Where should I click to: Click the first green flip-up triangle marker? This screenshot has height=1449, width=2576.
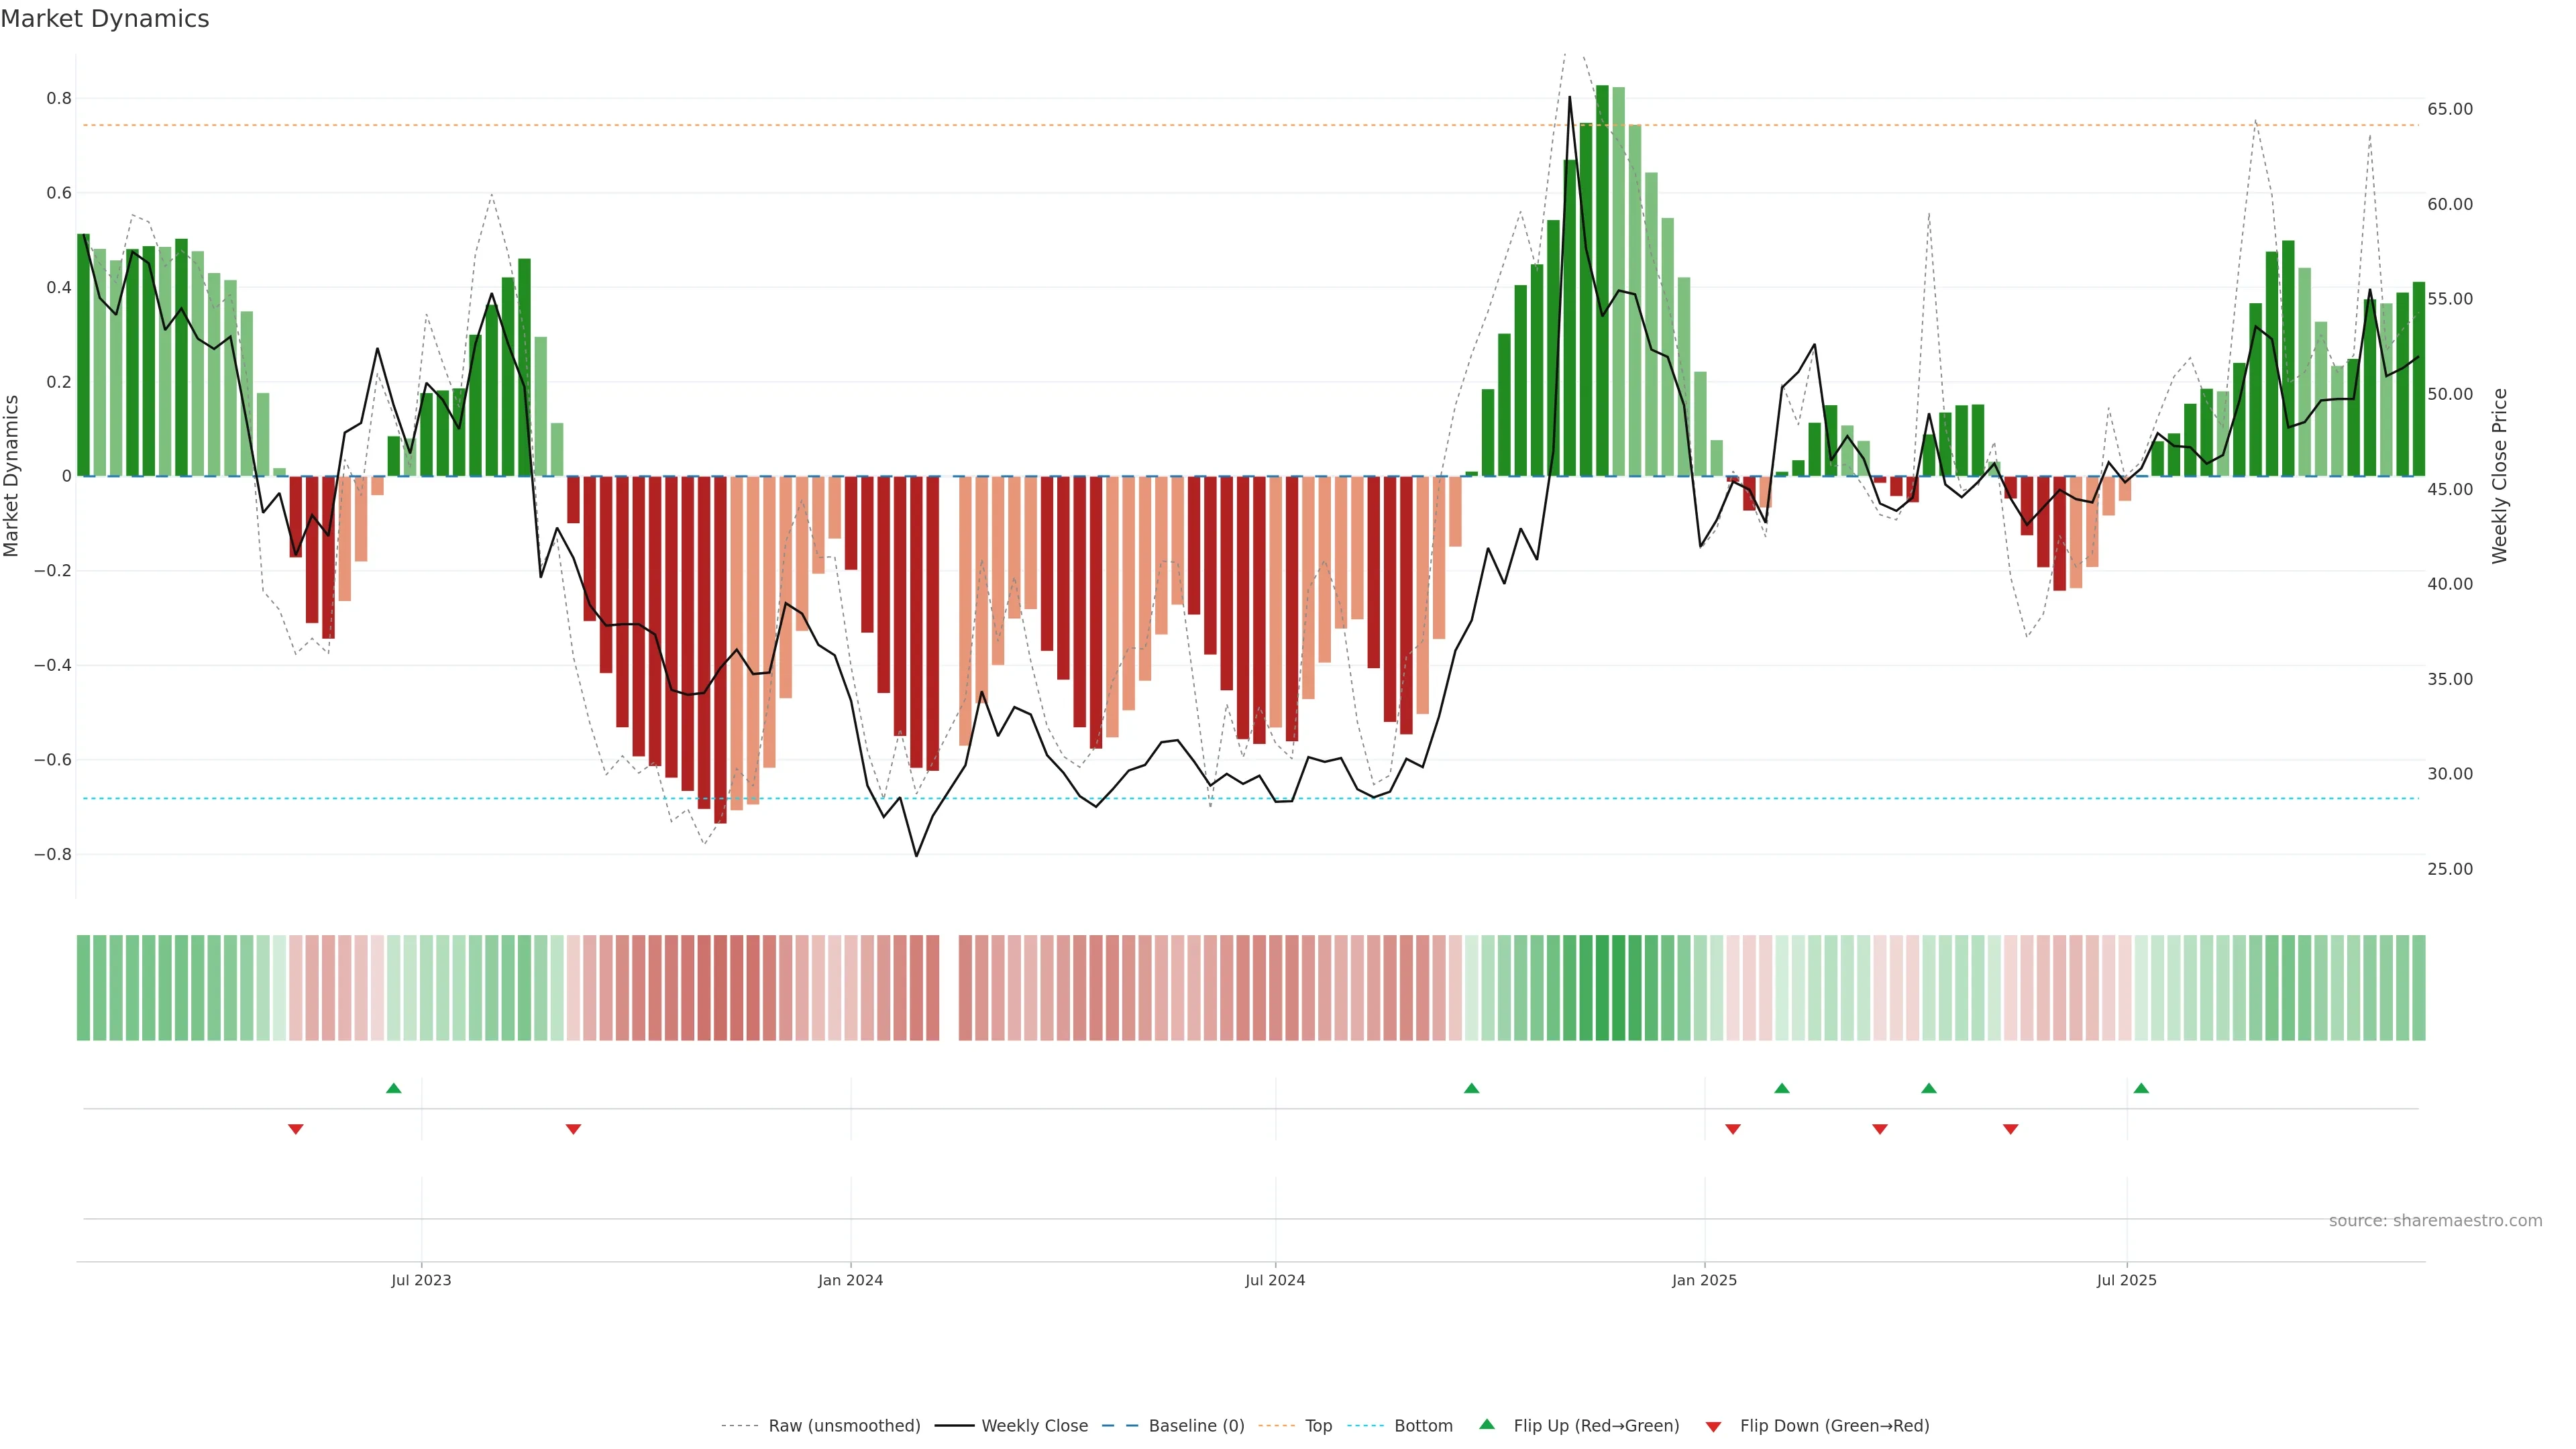coord(394,1088)
